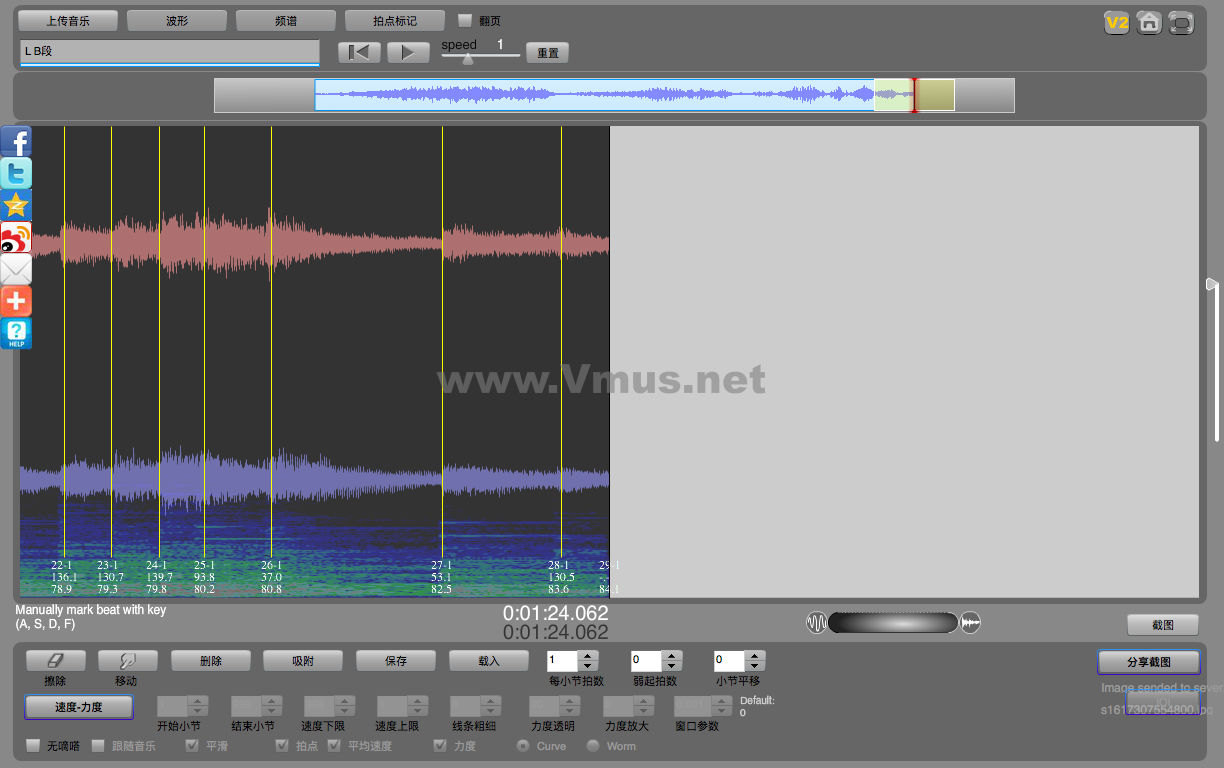Viewport: 1224px width, 768px height.
Task: Decrease 弱起拍数 with the down arrow
Action: click(672, 666)
